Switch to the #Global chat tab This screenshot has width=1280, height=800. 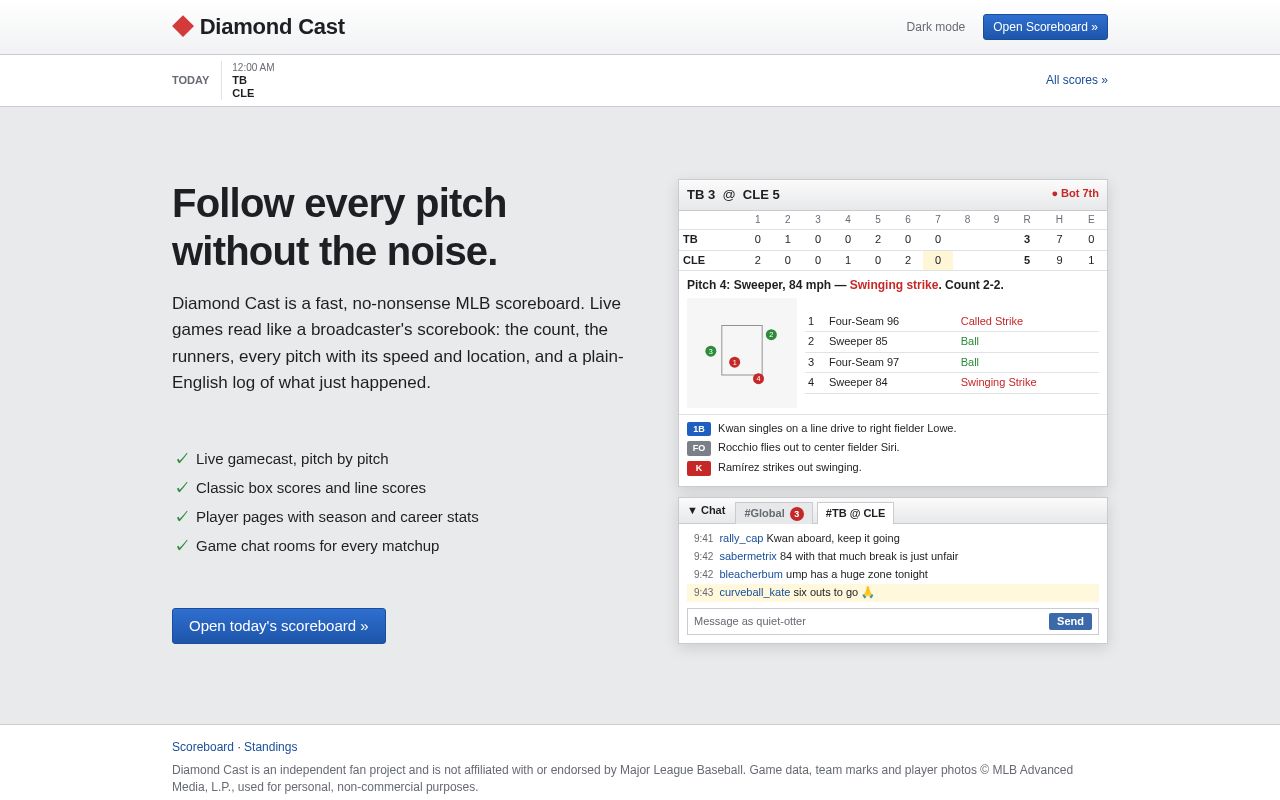(x=774, y=513)
